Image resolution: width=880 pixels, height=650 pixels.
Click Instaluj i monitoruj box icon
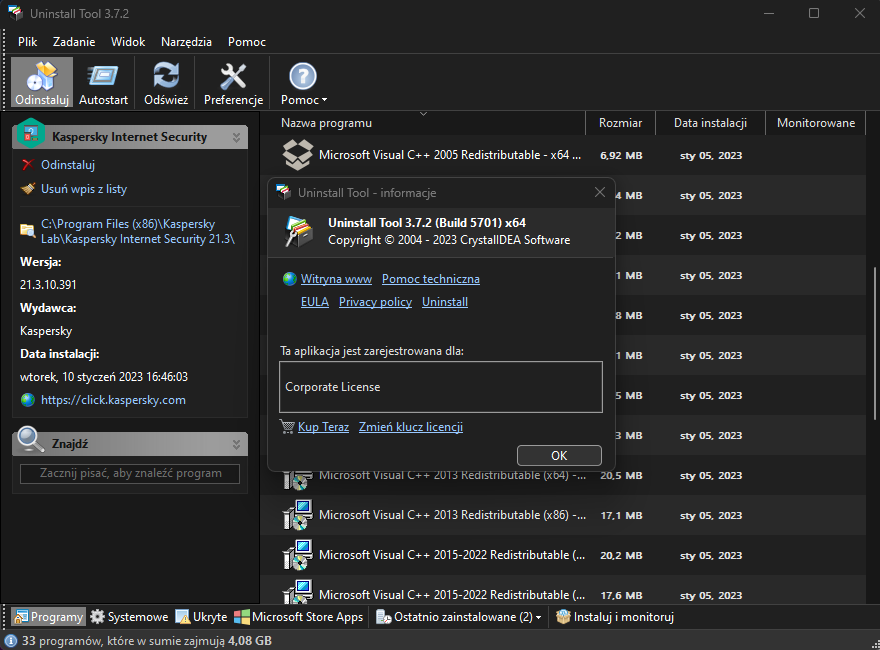click(563, 617)
